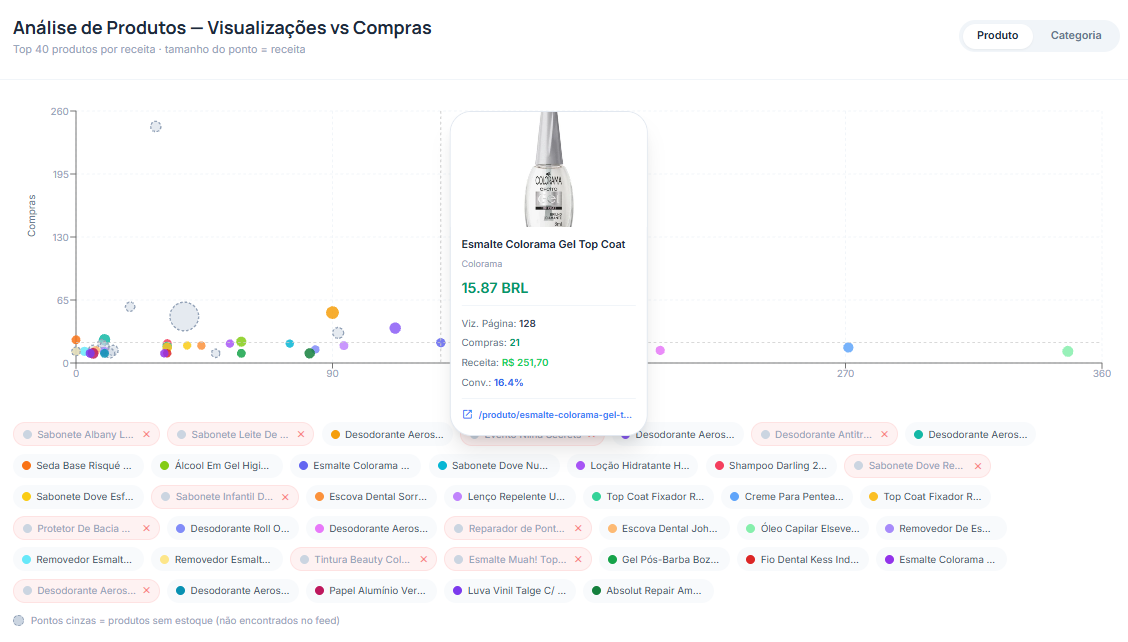This screenshot has width=1128, height=642.
Task: Toggle the Escova Dental Sorr... legend chip
Action: pos(371,497)
